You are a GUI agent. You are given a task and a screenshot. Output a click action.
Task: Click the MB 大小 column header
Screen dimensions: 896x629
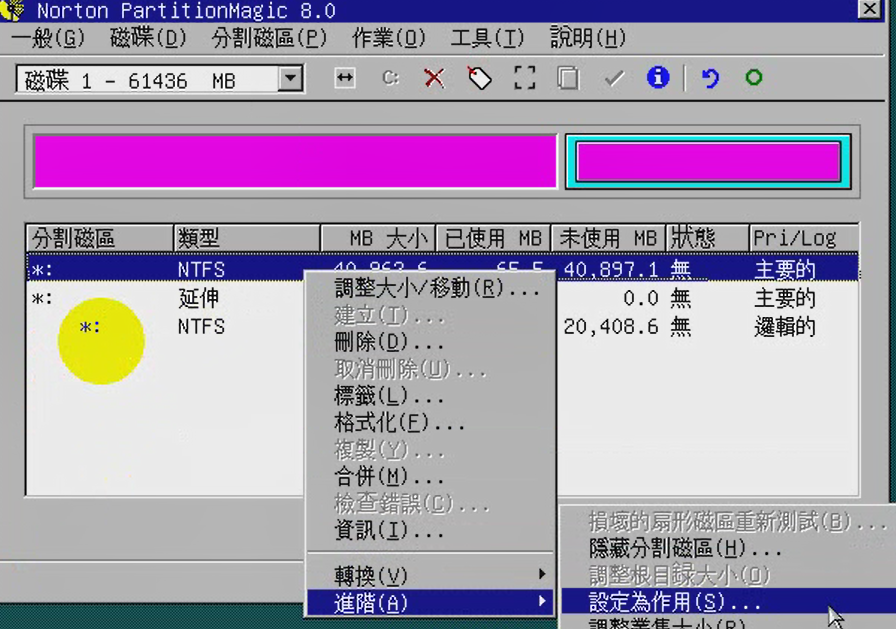click(x=378, y=238)
